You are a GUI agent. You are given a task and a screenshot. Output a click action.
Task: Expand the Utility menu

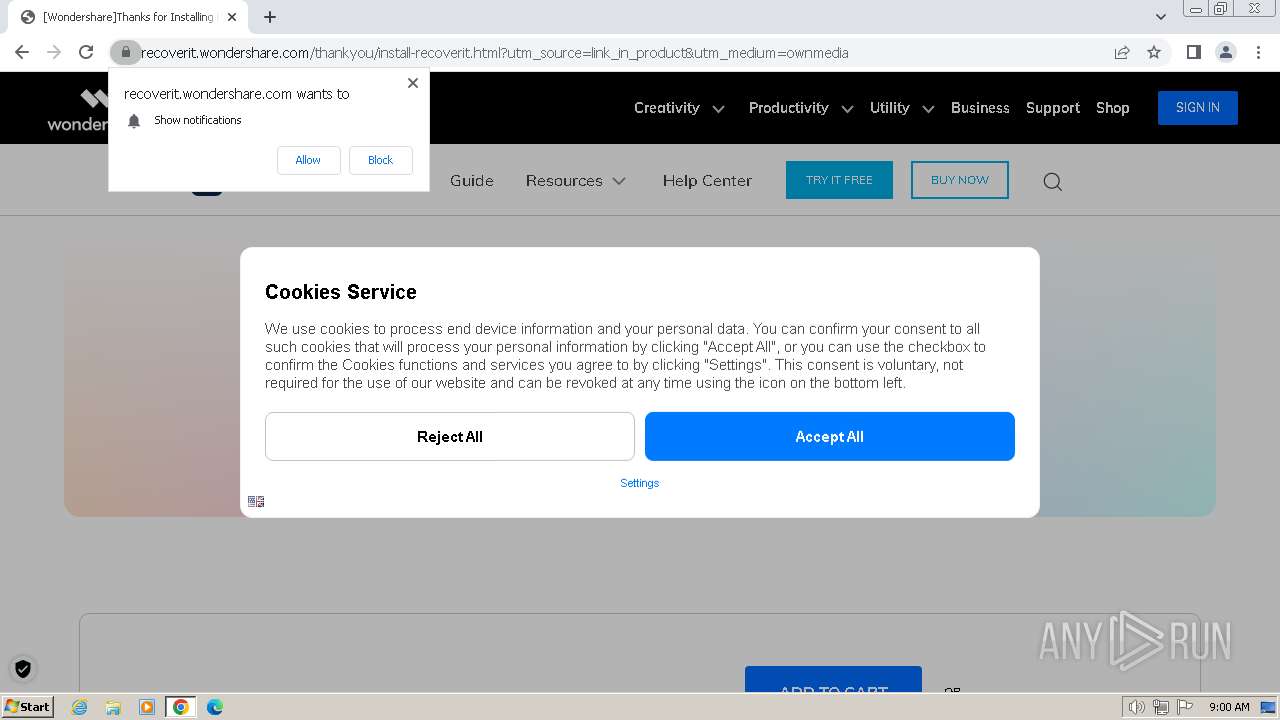coord(902,108)
